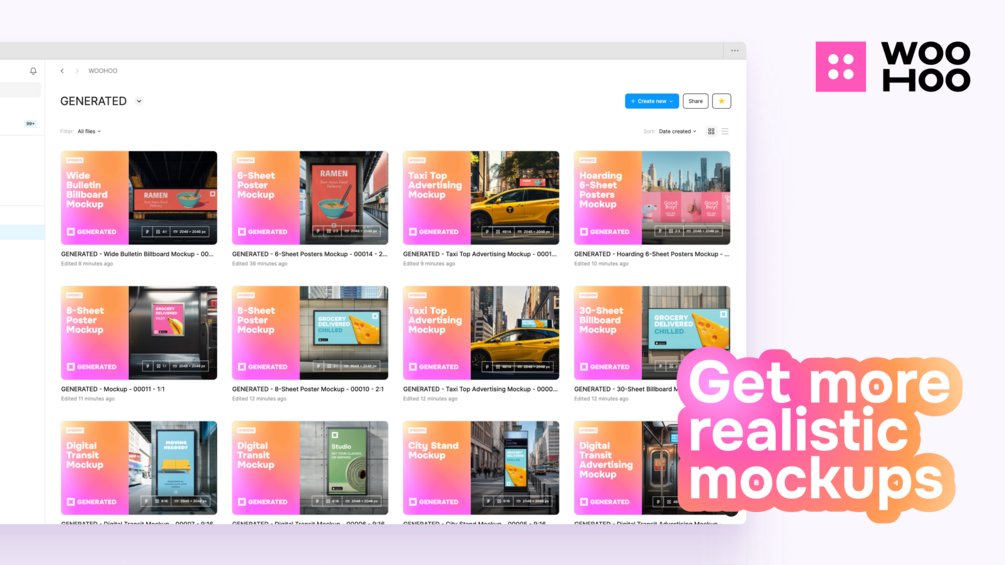Select file name 'GENERATED - Wide Bulletin Billboard Mockup'
The height and width of the screenshot is (565, 1005).
[137, 254]
